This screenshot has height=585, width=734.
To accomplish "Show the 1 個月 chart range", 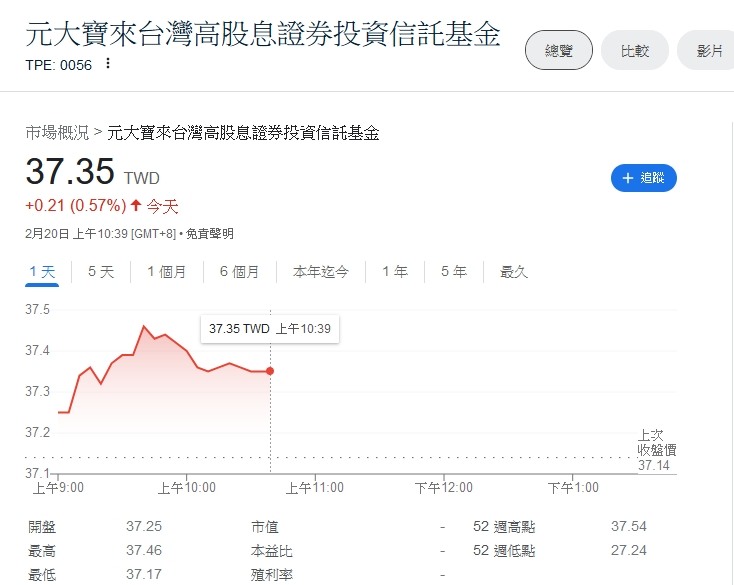I will click(x=167, y=271).
